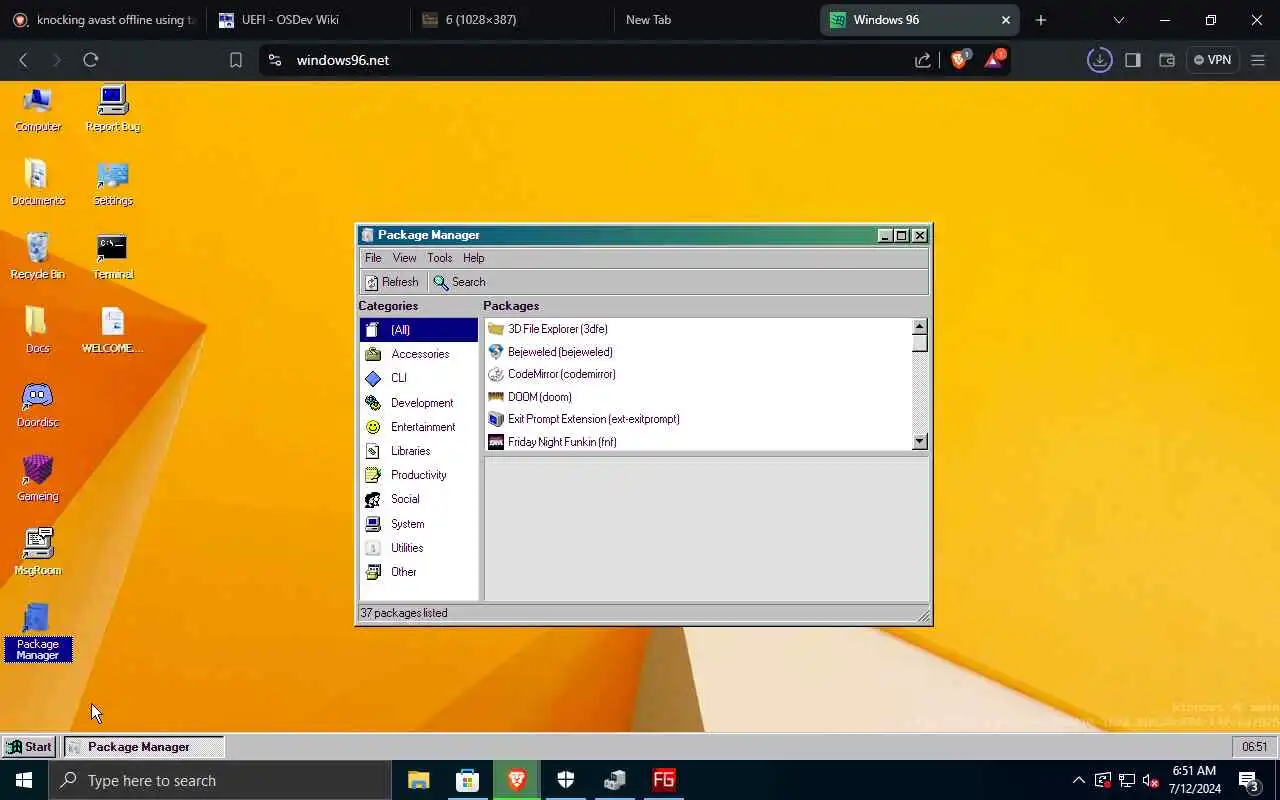Click the Brave Shields lion icon
The image size is (1280, 800).
pyautogui.click(x=959, y=60)
